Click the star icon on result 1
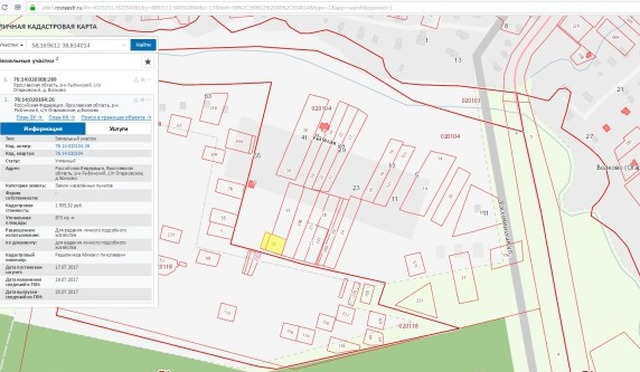The image size is (640, 372). [x=143, y=80]
